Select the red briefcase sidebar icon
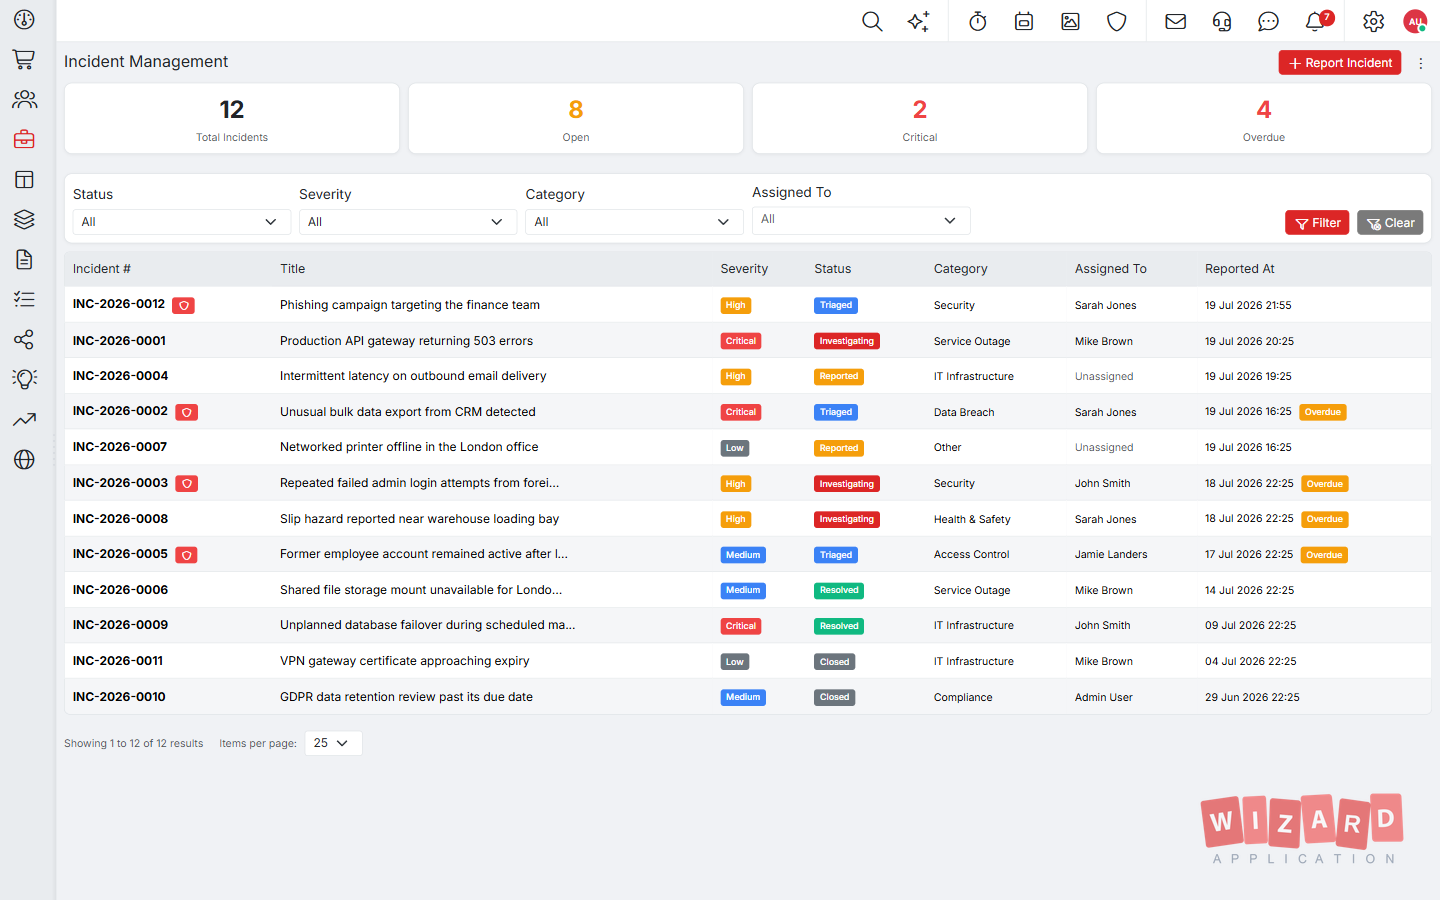 (x=24, y=139)
